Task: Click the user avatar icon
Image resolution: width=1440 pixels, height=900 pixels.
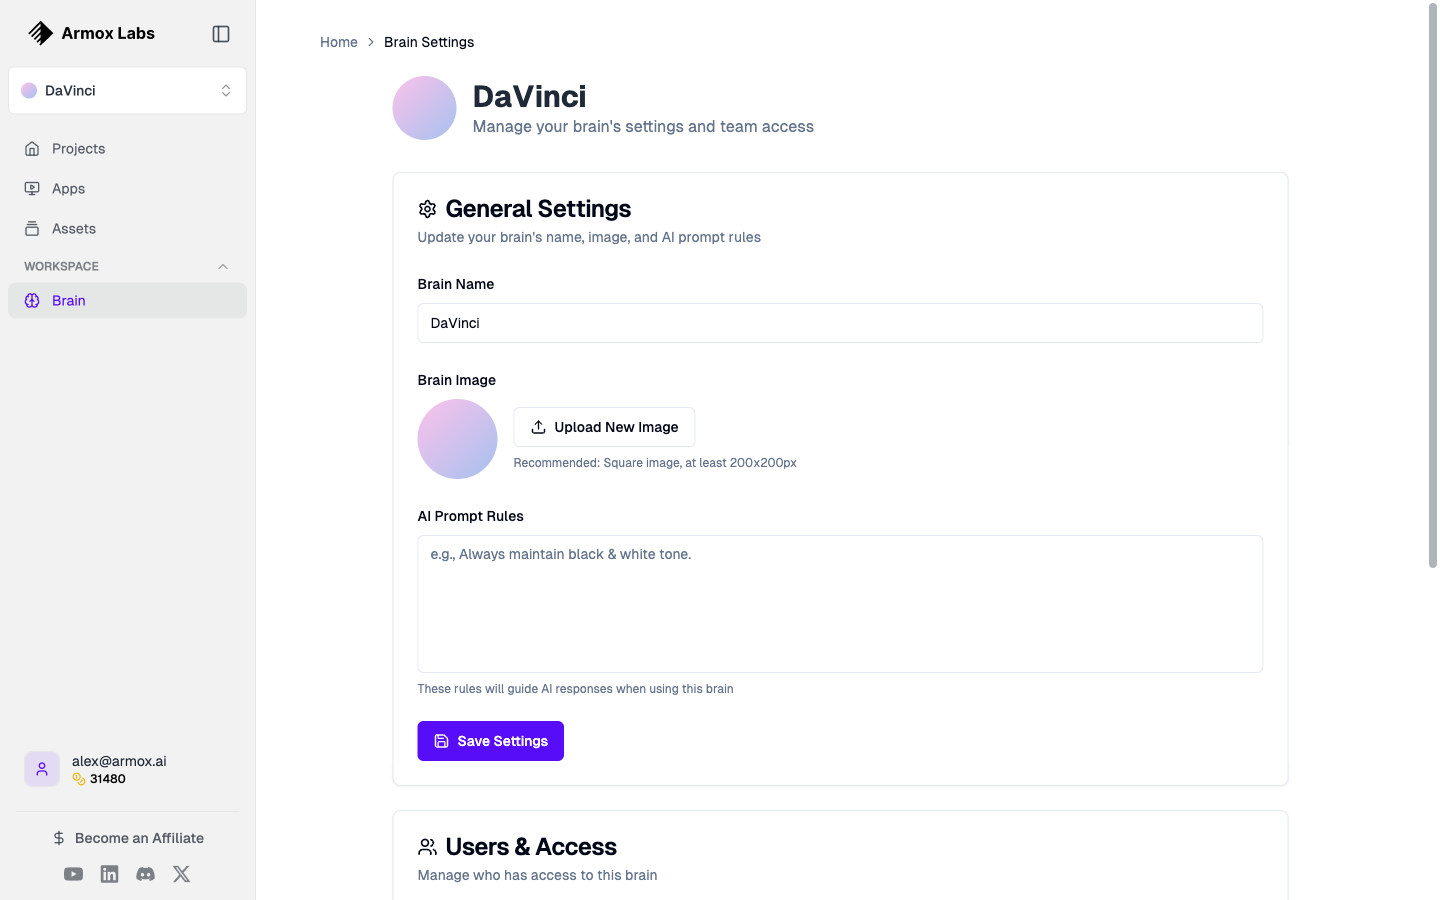Action: [x=42, y=769]
